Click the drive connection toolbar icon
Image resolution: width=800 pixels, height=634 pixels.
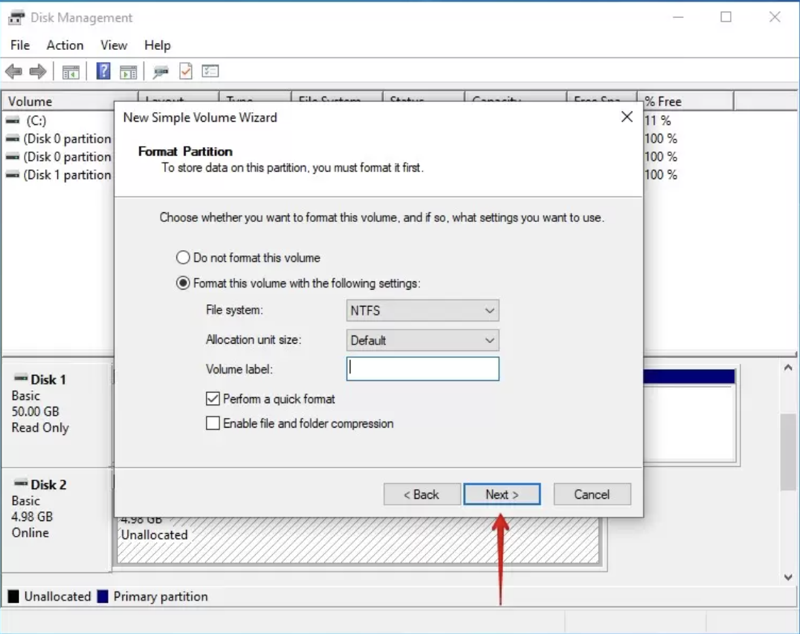(x=160, y=72)
